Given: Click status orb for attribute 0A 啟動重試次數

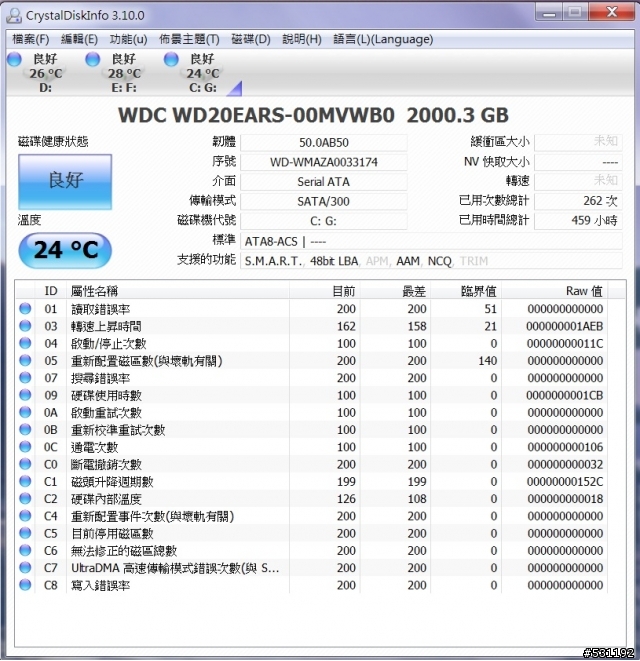Looking at the screenshot, I should point(25,412).
